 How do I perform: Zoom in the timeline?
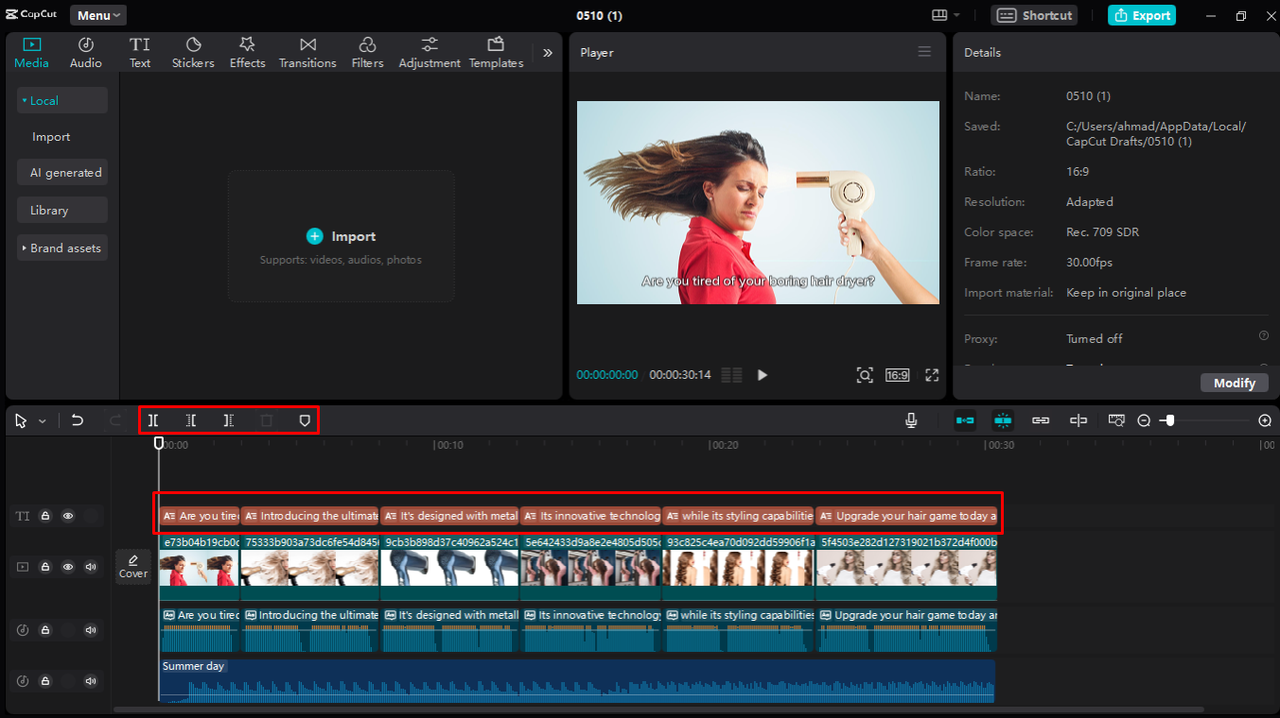[1265, 421]
